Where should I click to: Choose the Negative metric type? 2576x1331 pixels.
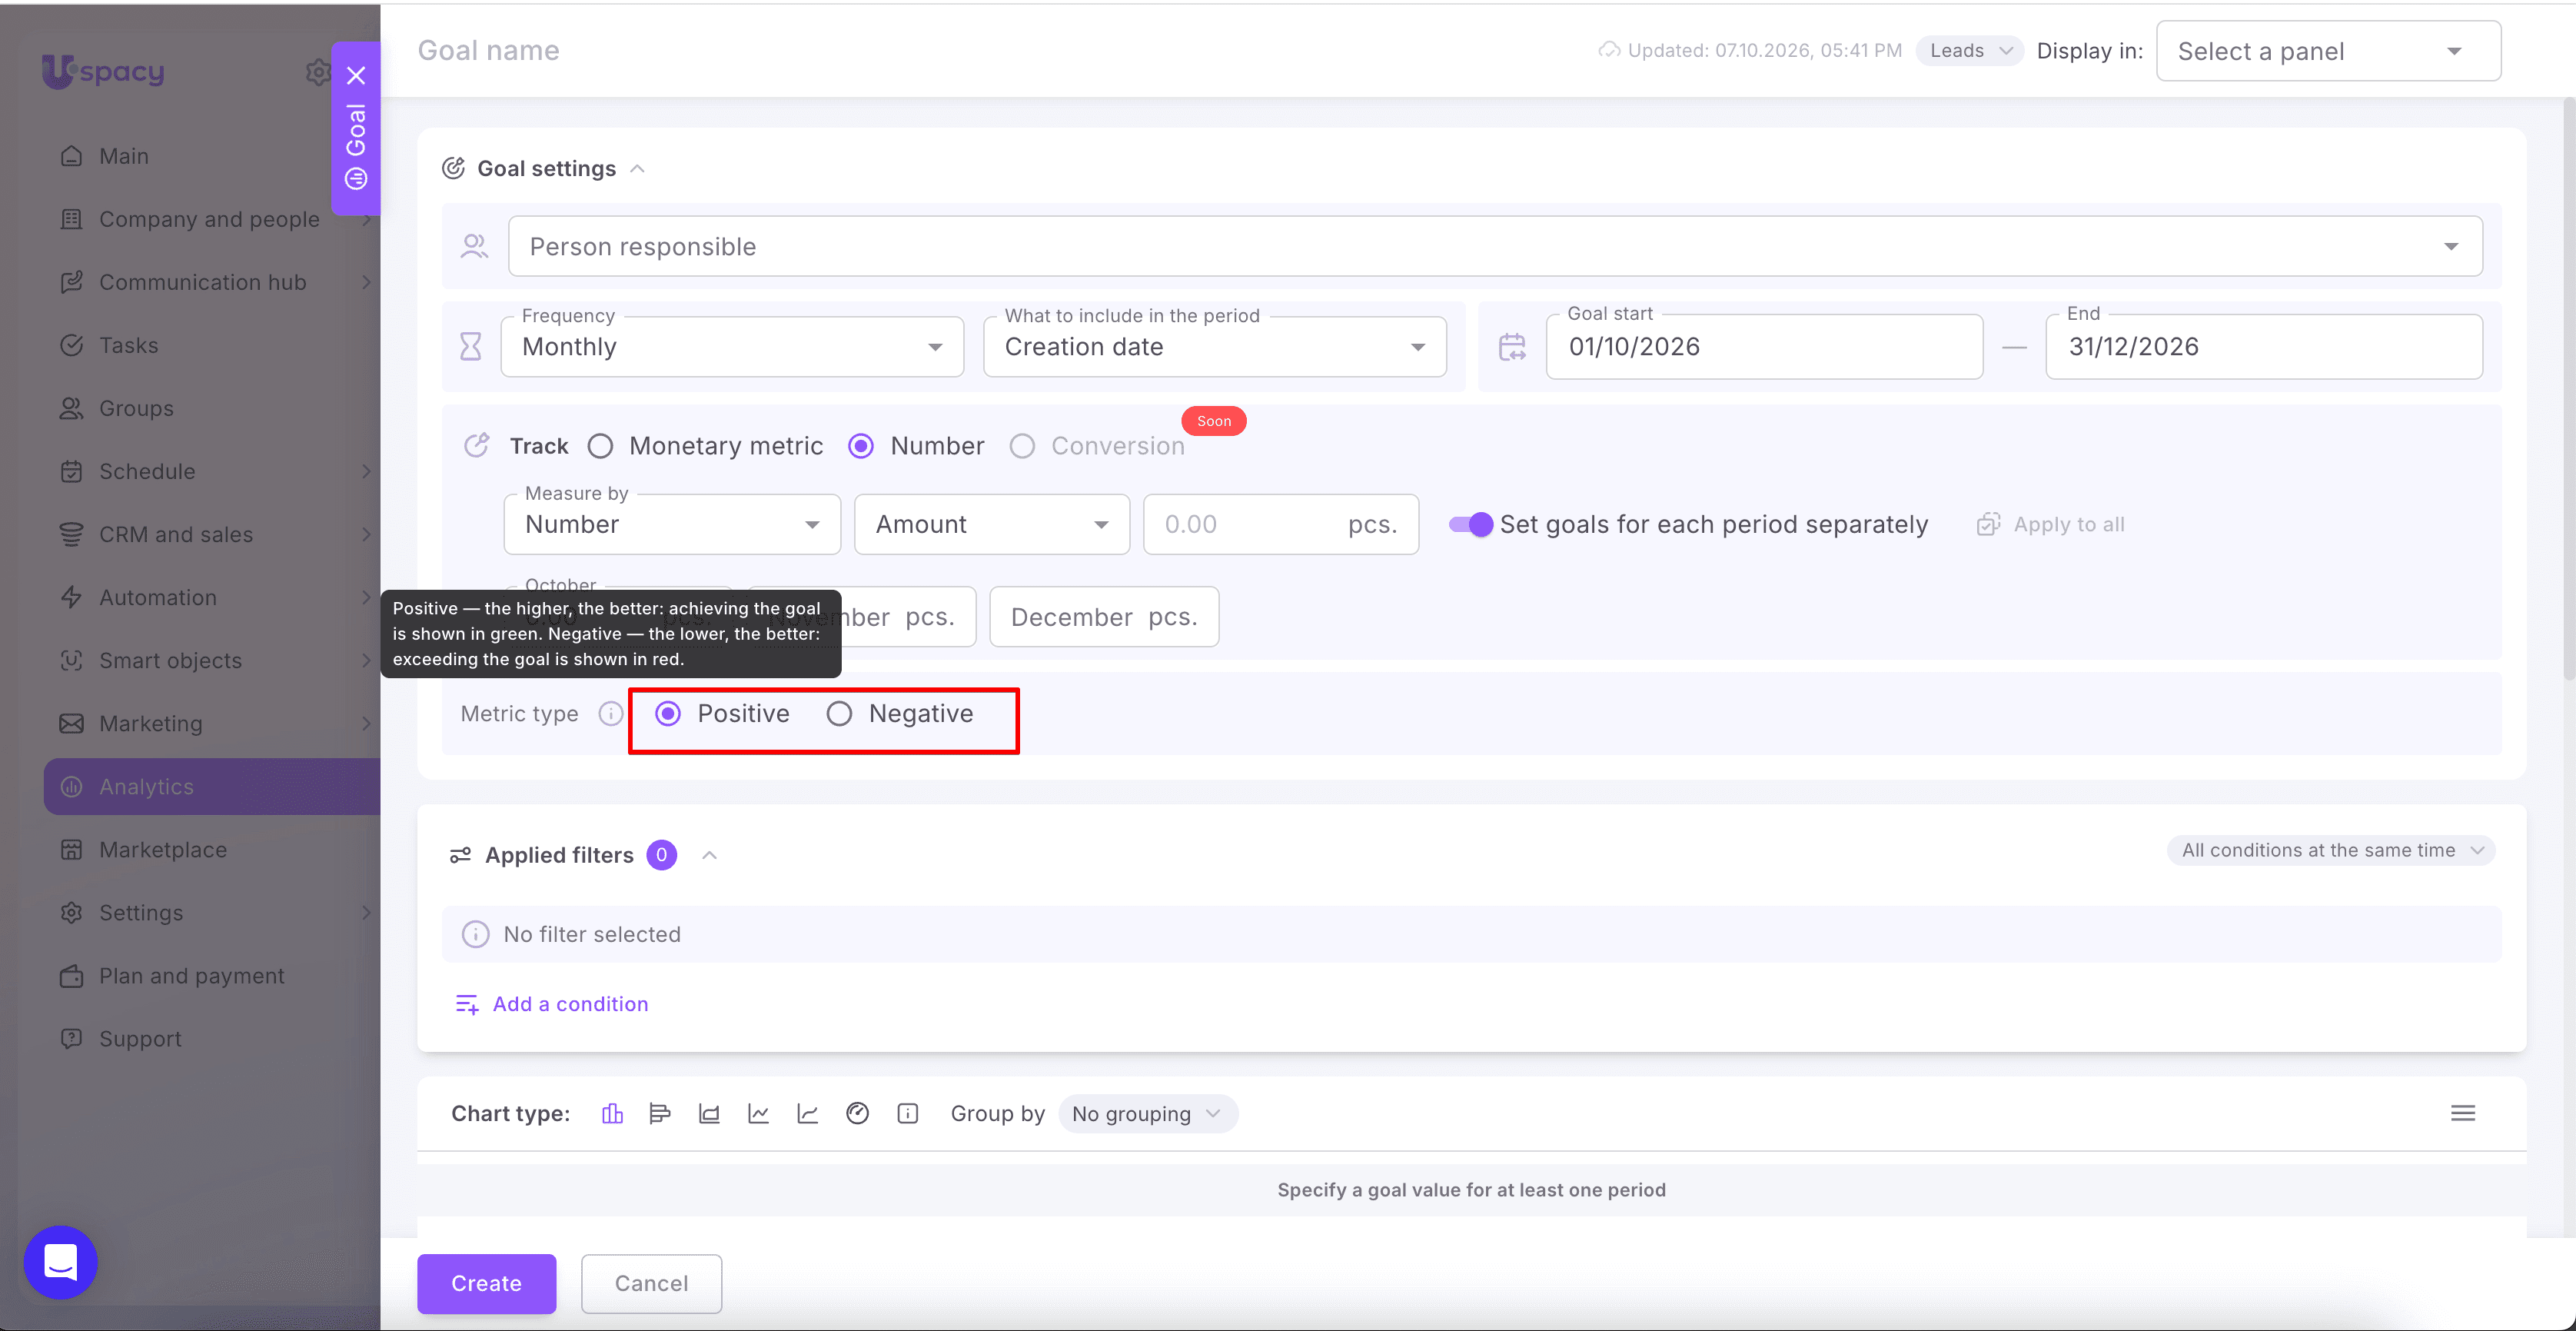pyautogui.click(x=839, y=713)
